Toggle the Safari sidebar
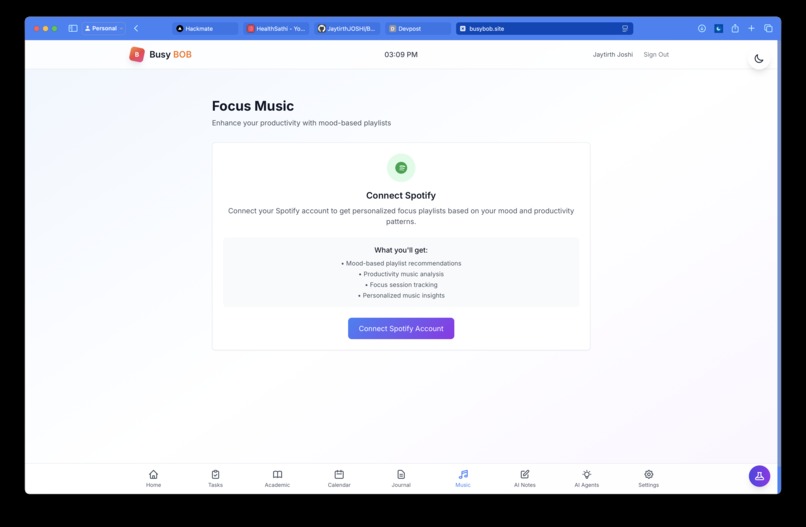Viewport: 806px width, 527px height. pos(73,28)
